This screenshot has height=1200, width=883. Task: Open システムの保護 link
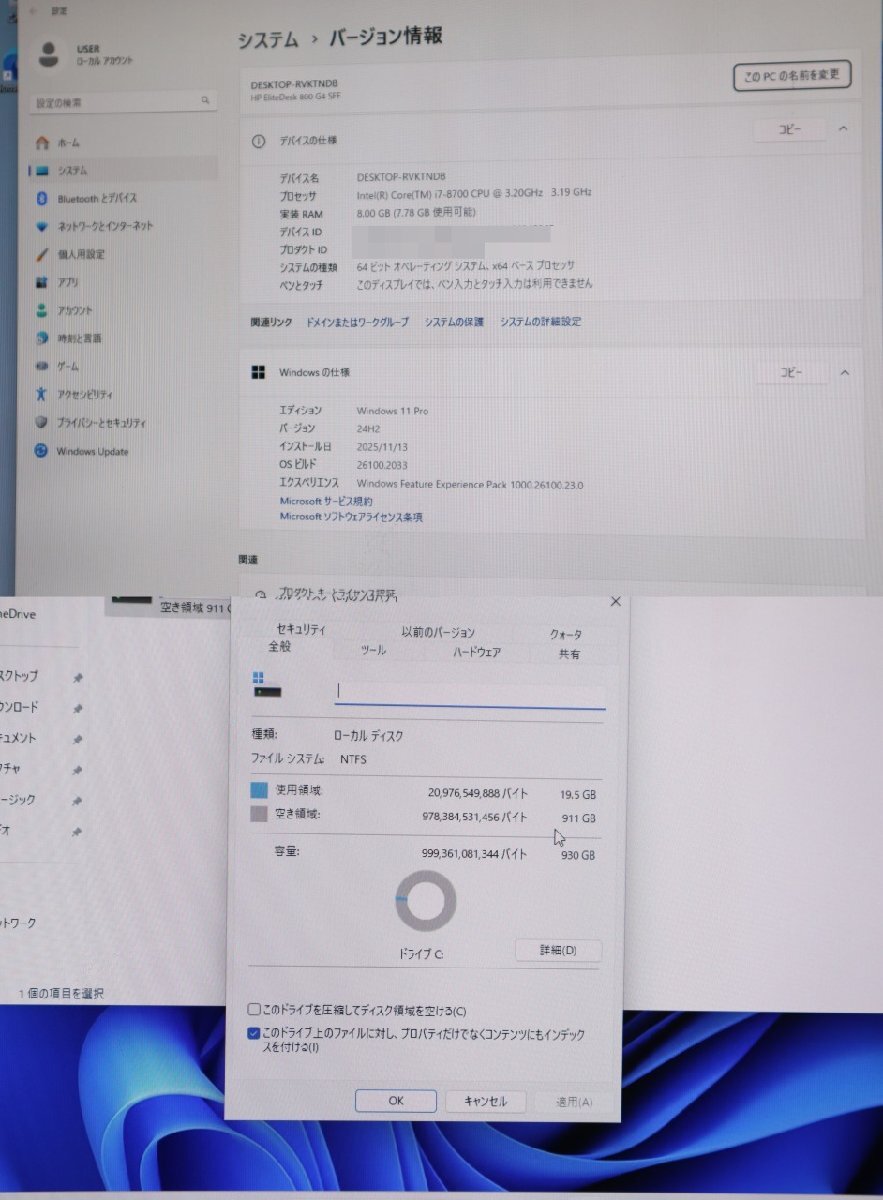tap(454, 322)
